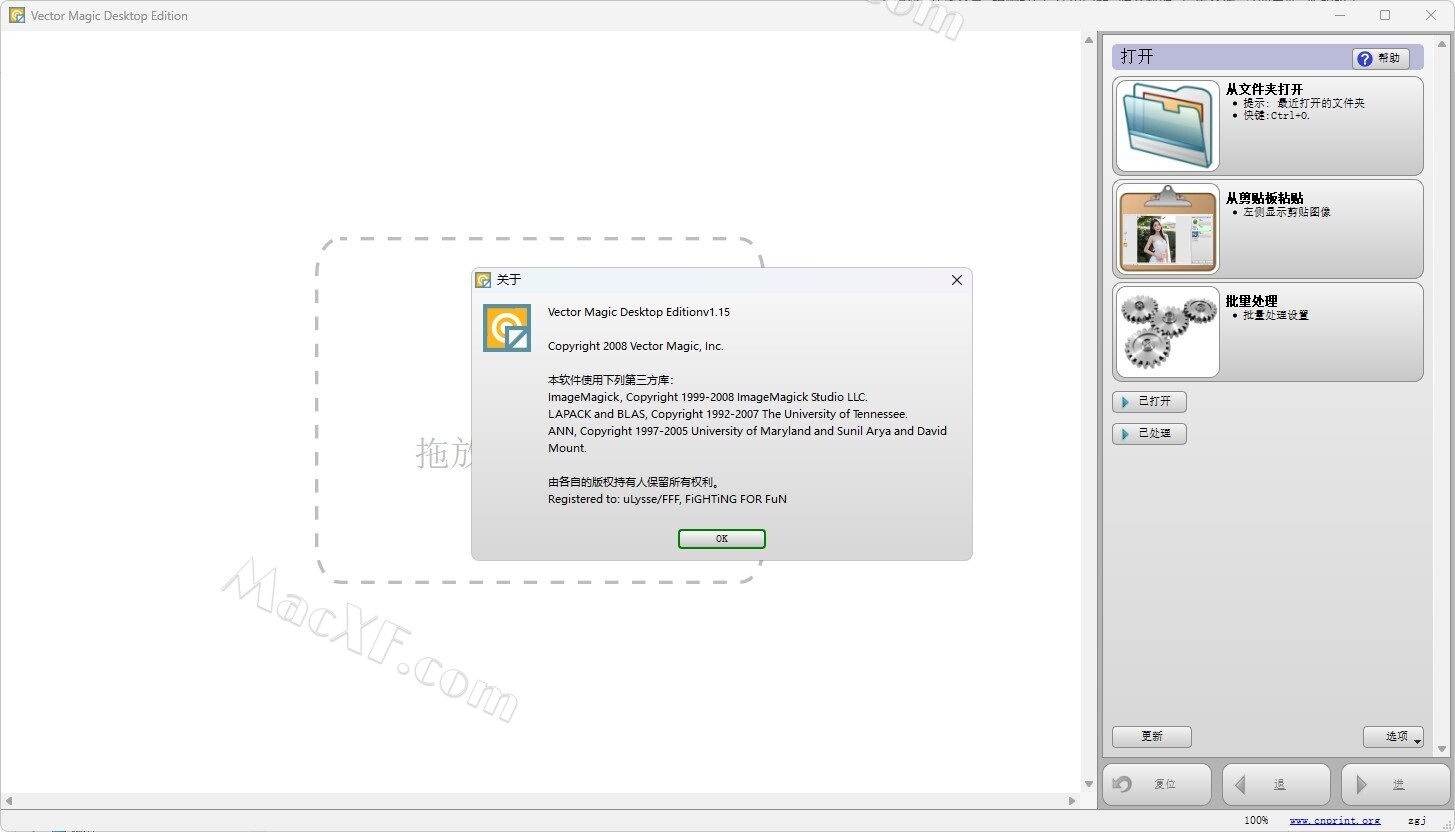The width and height of the screenshot is (1455, 832).
Task: Click the 复位 reset button
Action: pos(1157,785)
